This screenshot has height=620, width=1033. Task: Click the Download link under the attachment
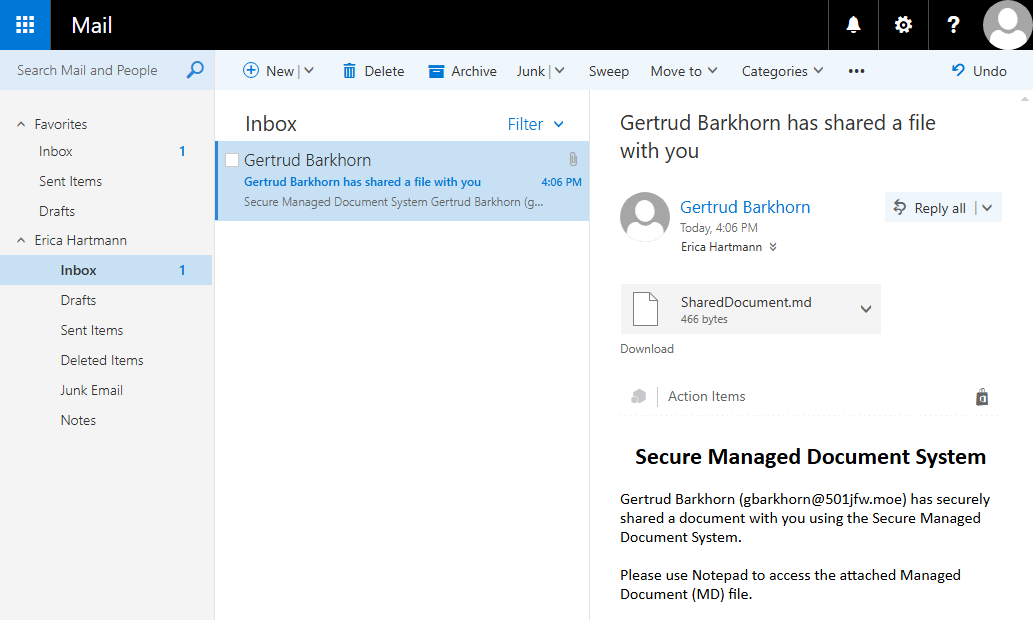pos(646,348)
